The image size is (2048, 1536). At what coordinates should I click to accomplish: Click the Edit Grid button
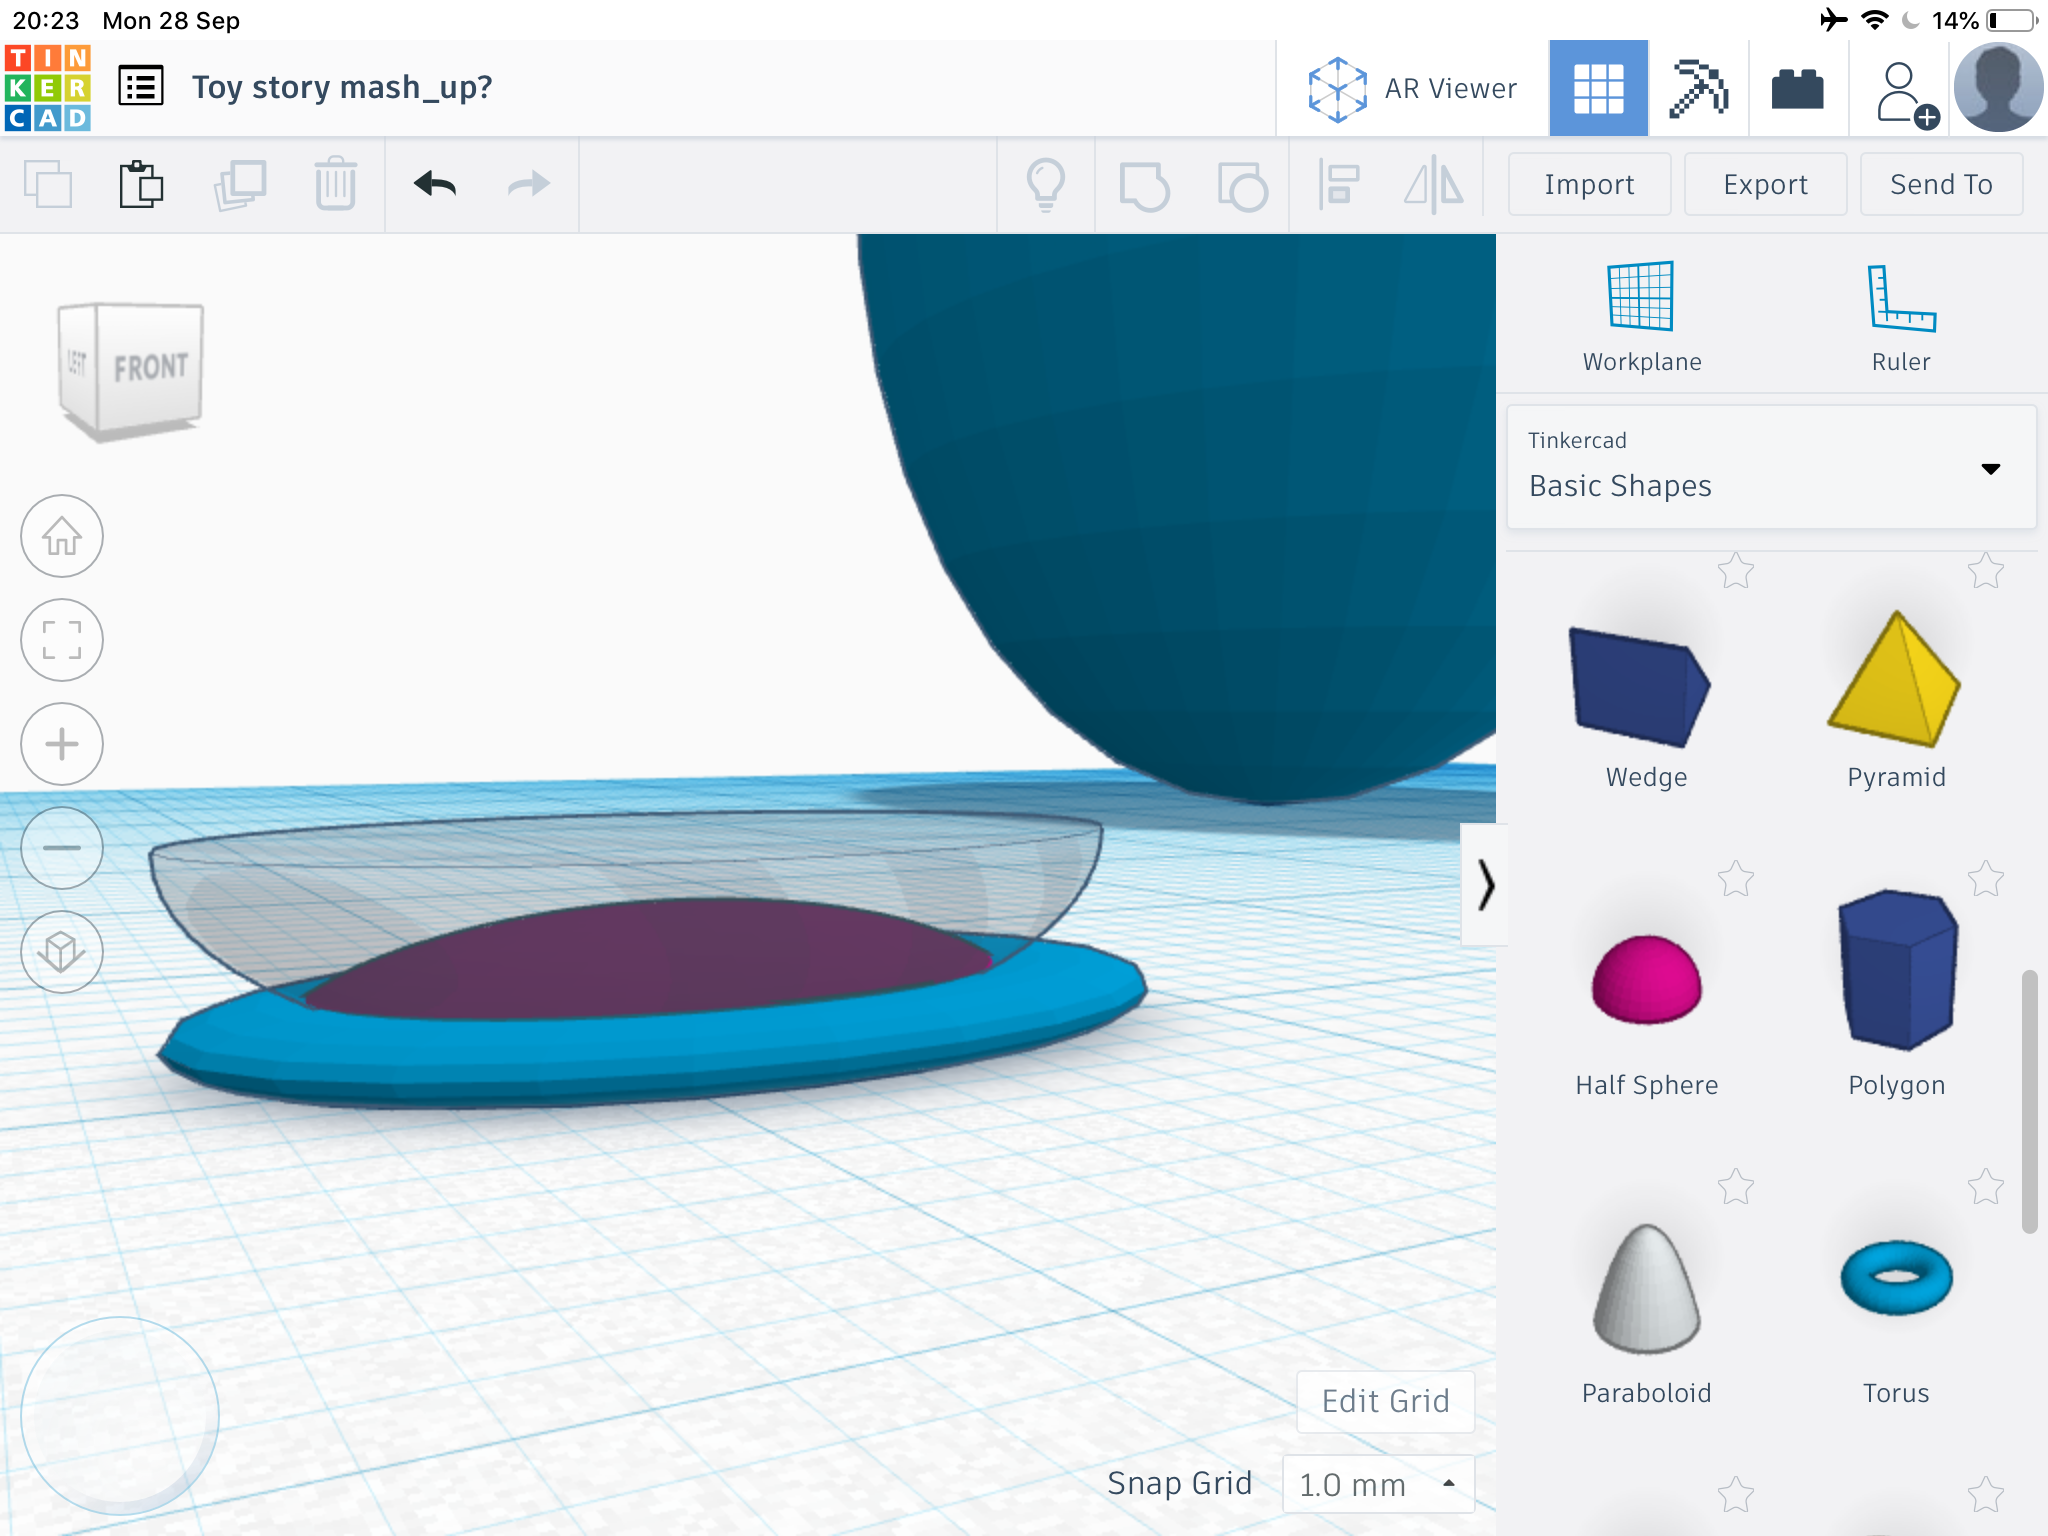1385,1401
